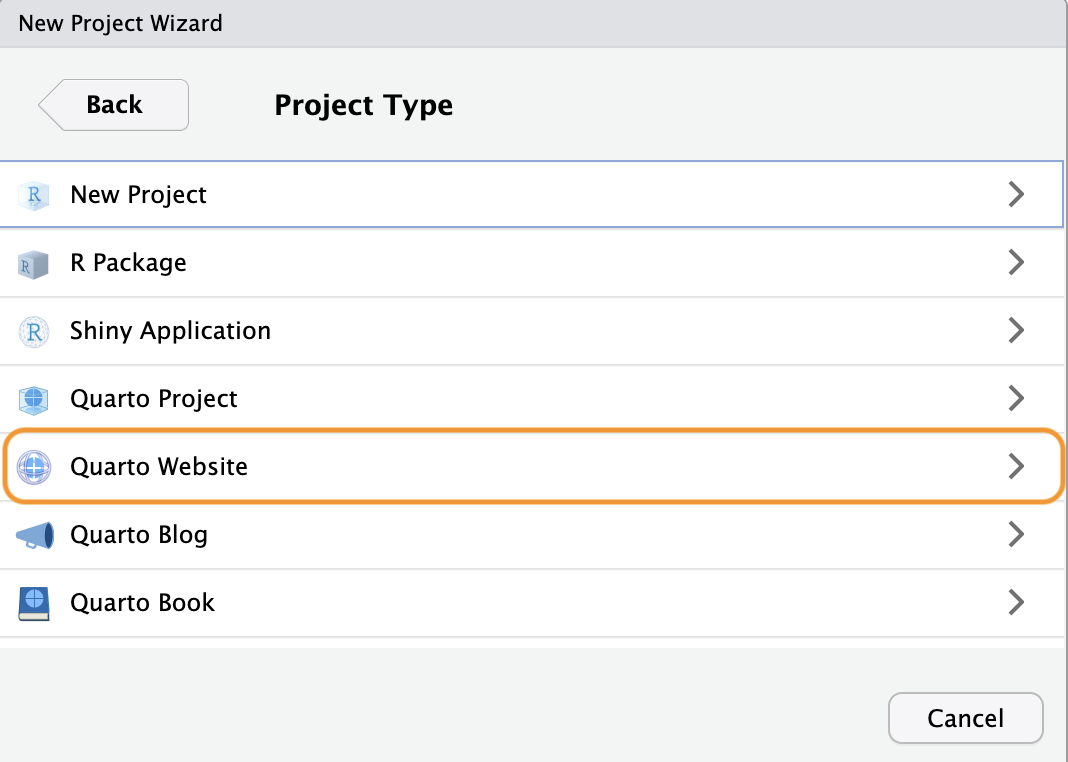Go Back to the previous wizard step

click(x=113, y=104)
